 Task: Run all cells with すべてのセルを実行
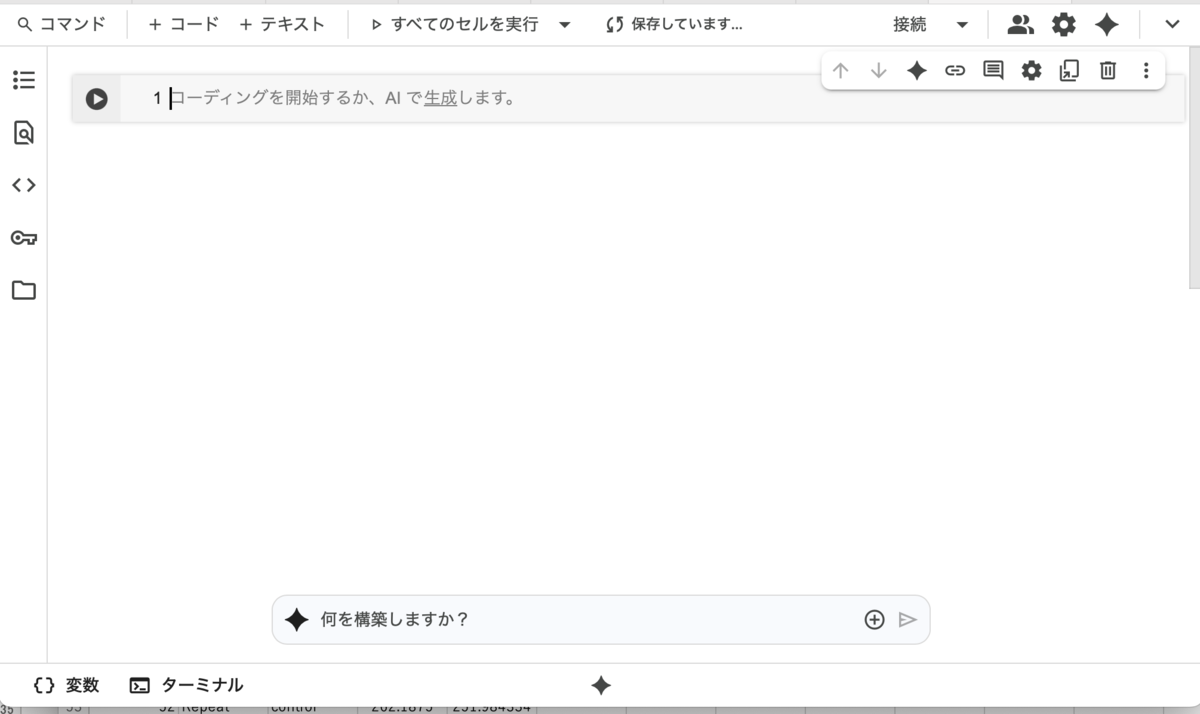coord(454,25)
